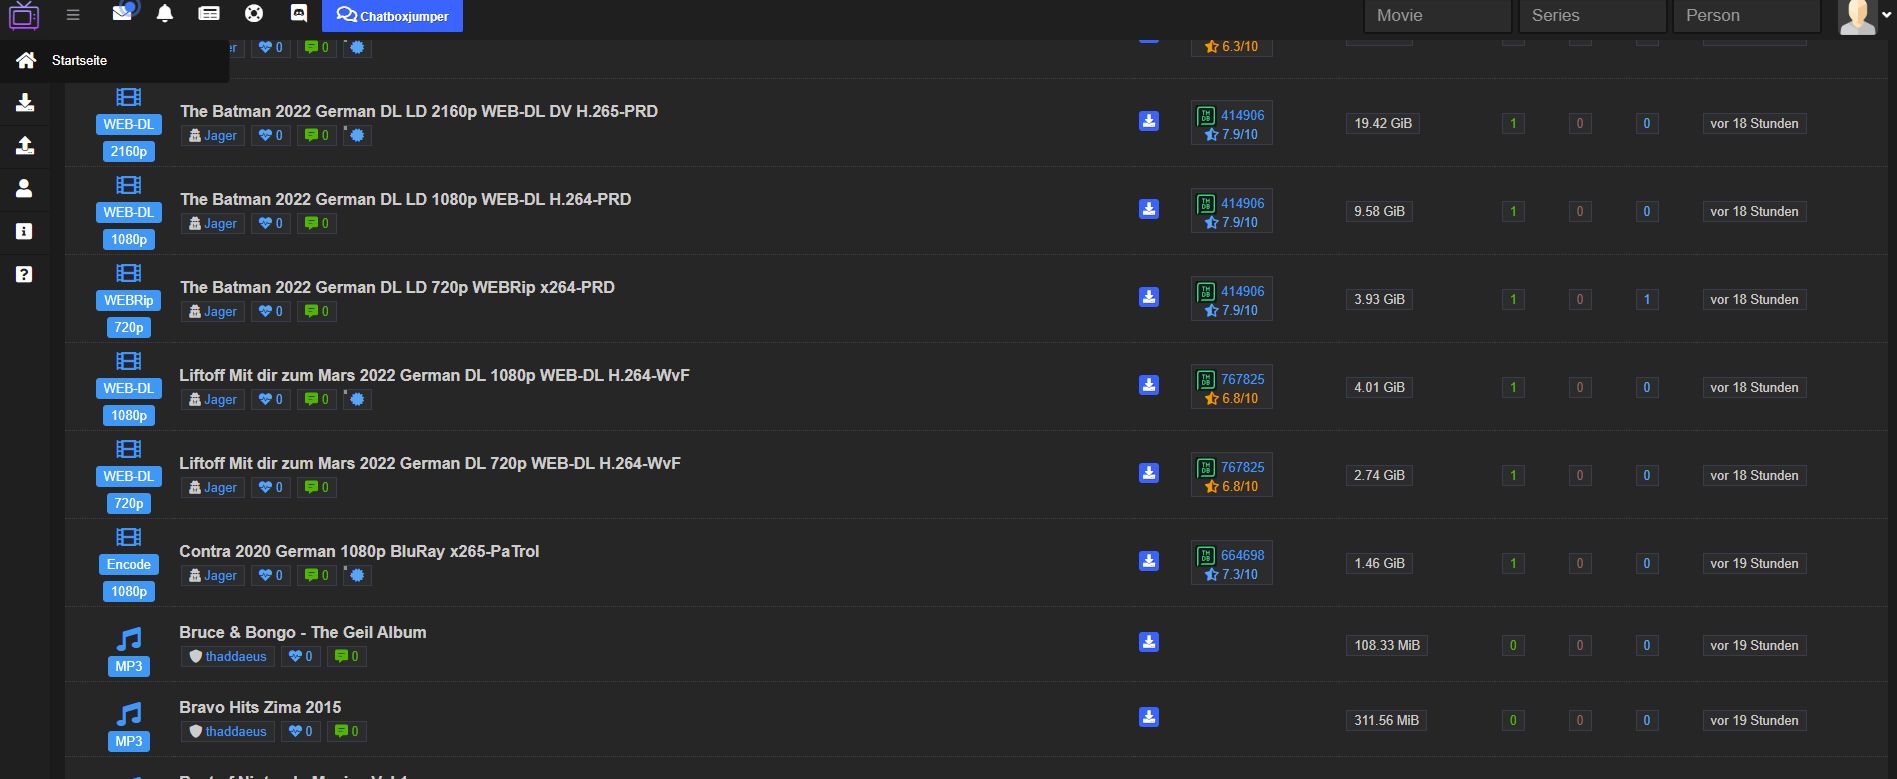Go to Startseite in the sidebar
This screenshot has height=779, width=1897.
(79, 60)
